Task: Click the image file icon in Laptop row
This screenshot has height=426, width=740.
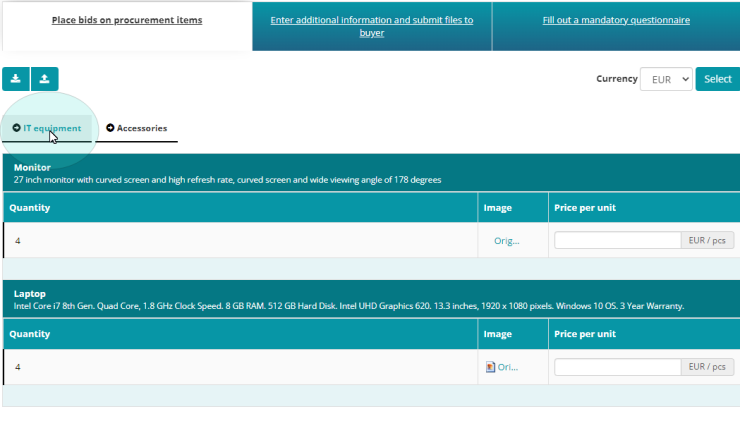Action: tap(490, 367)
